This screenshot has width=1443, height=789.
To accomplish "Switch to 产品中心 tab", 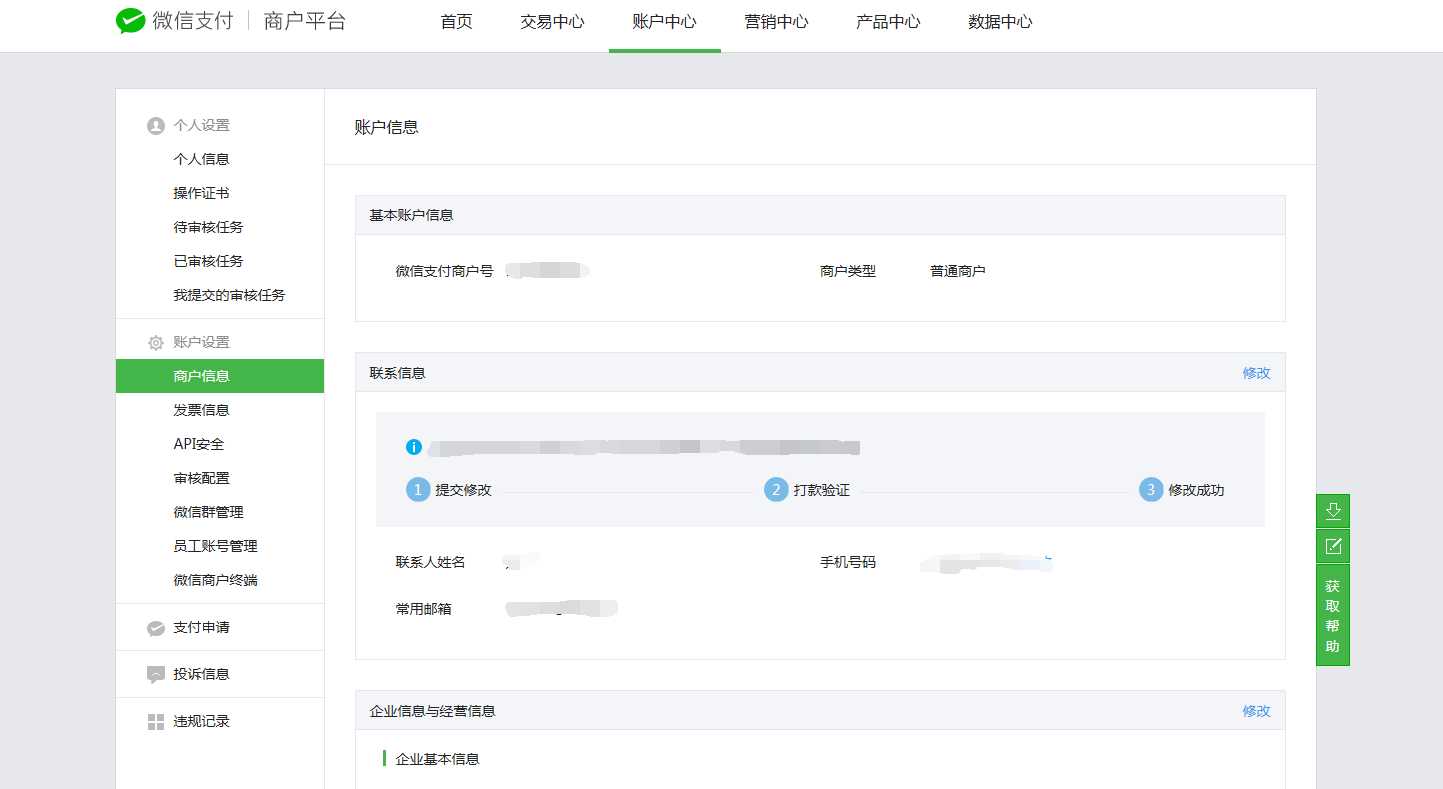I will 889,22.
